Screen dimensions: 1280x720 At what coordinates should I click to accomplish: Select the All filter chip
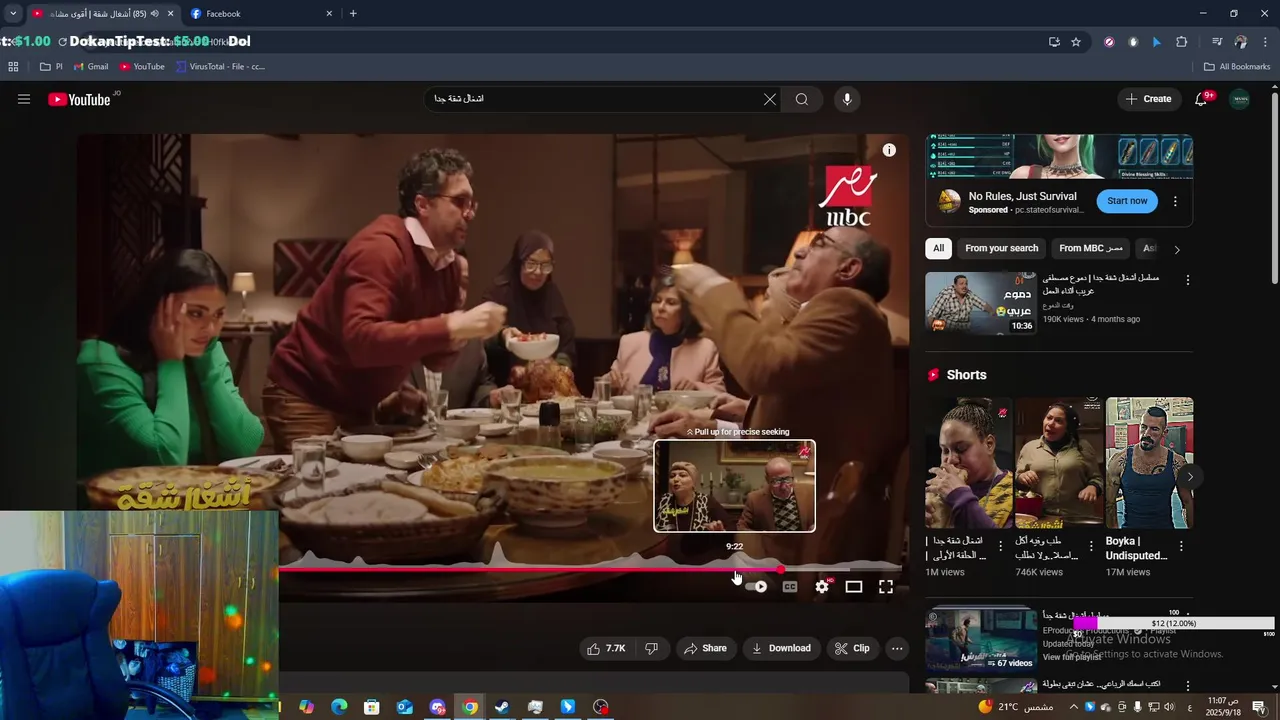[x=938, y=248]
